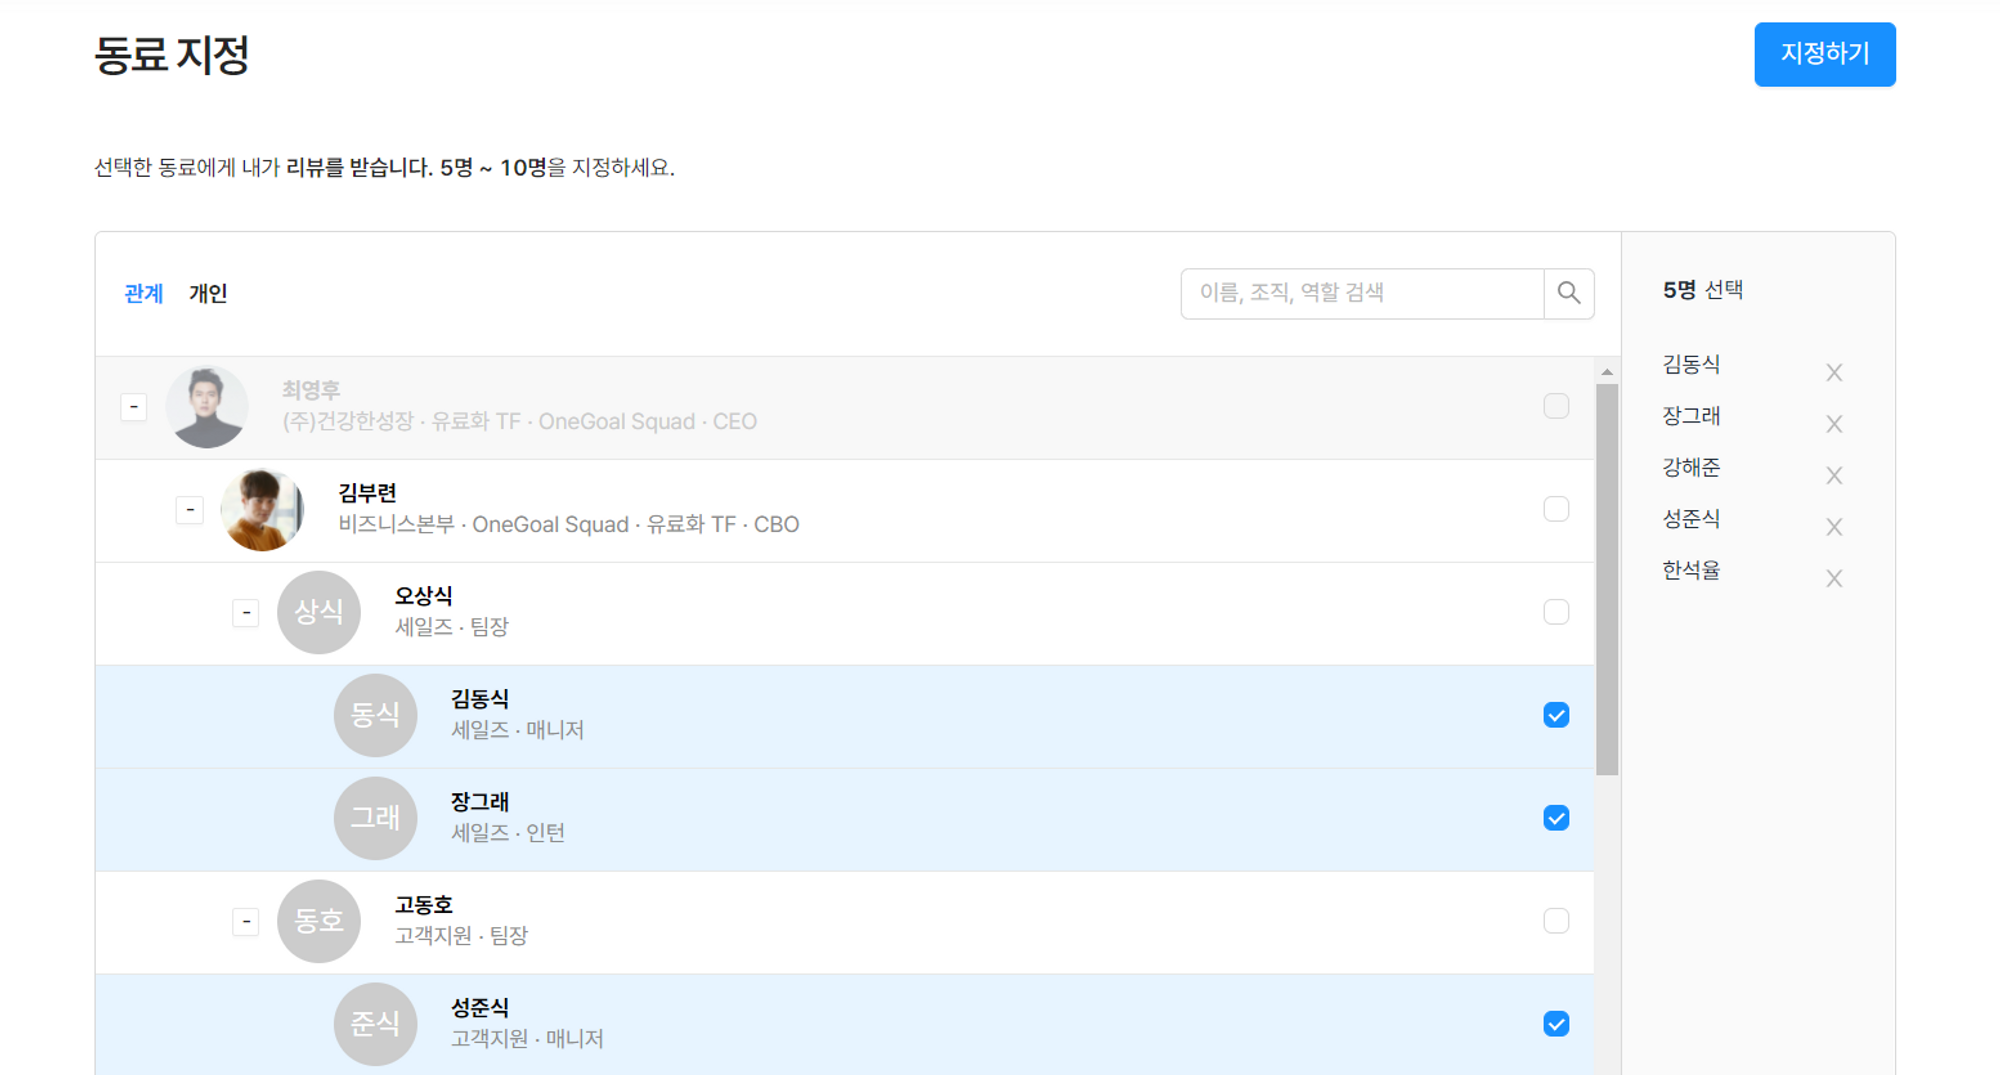
Task: Check the 고동호 checkbox
Action: pos(1556,921)
